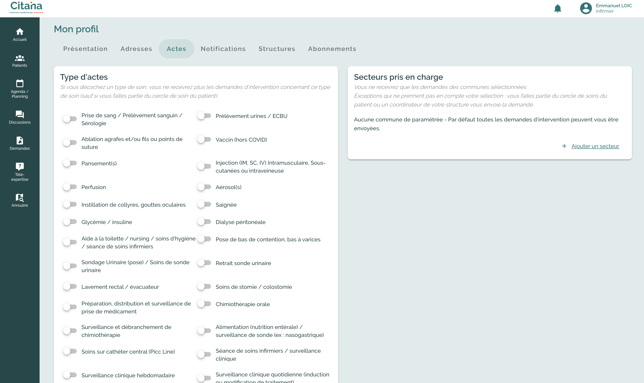The width and height of the screenshot is (644, 383).
Task: Enable the Aérosol(s) switch
Action: pos(204,187)
